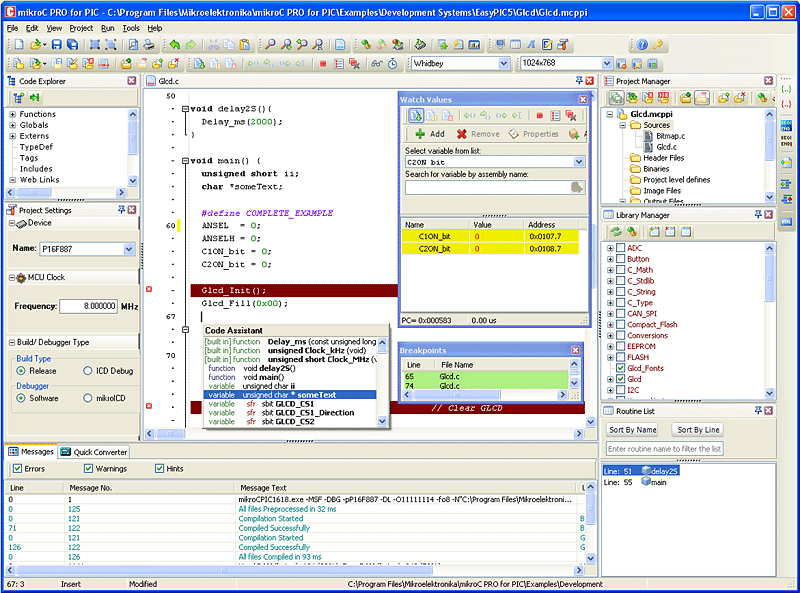The image size is (800, 593).
Task: Click the Save All icon
Action: tap(73, 45)
